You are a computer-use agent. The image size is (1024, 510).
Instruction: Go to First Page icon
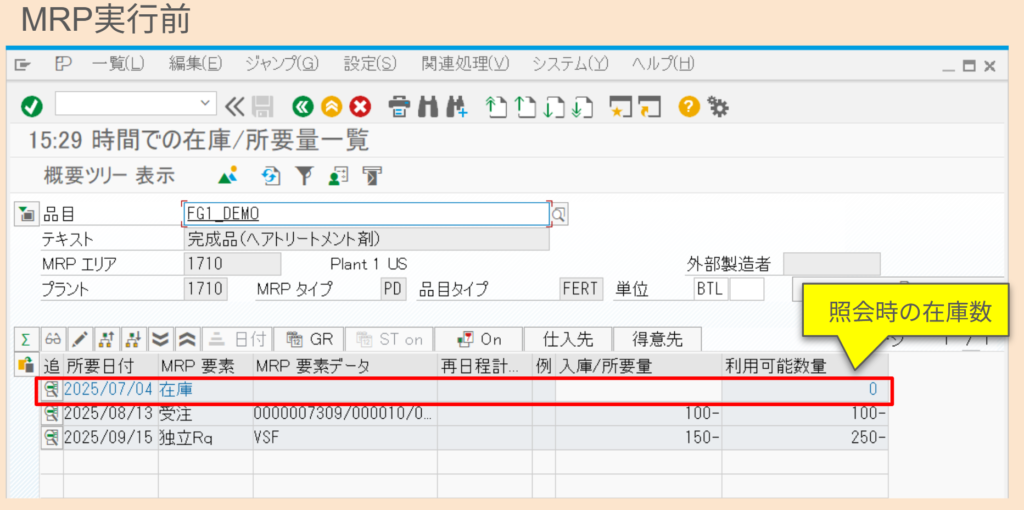click(498, 106)
